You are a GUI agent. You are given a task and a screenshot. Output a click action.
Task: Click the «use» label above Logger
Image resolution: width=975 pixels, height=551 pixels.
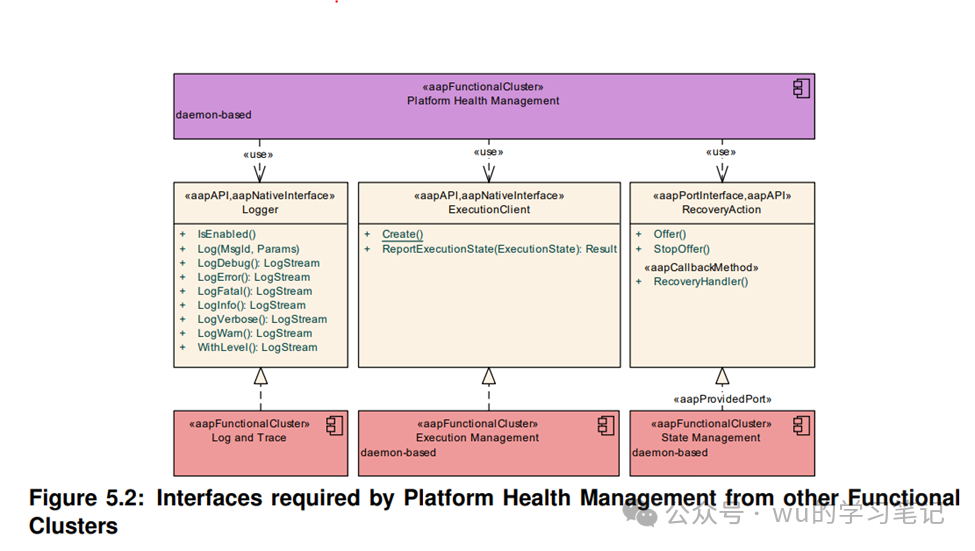[257, 154]
